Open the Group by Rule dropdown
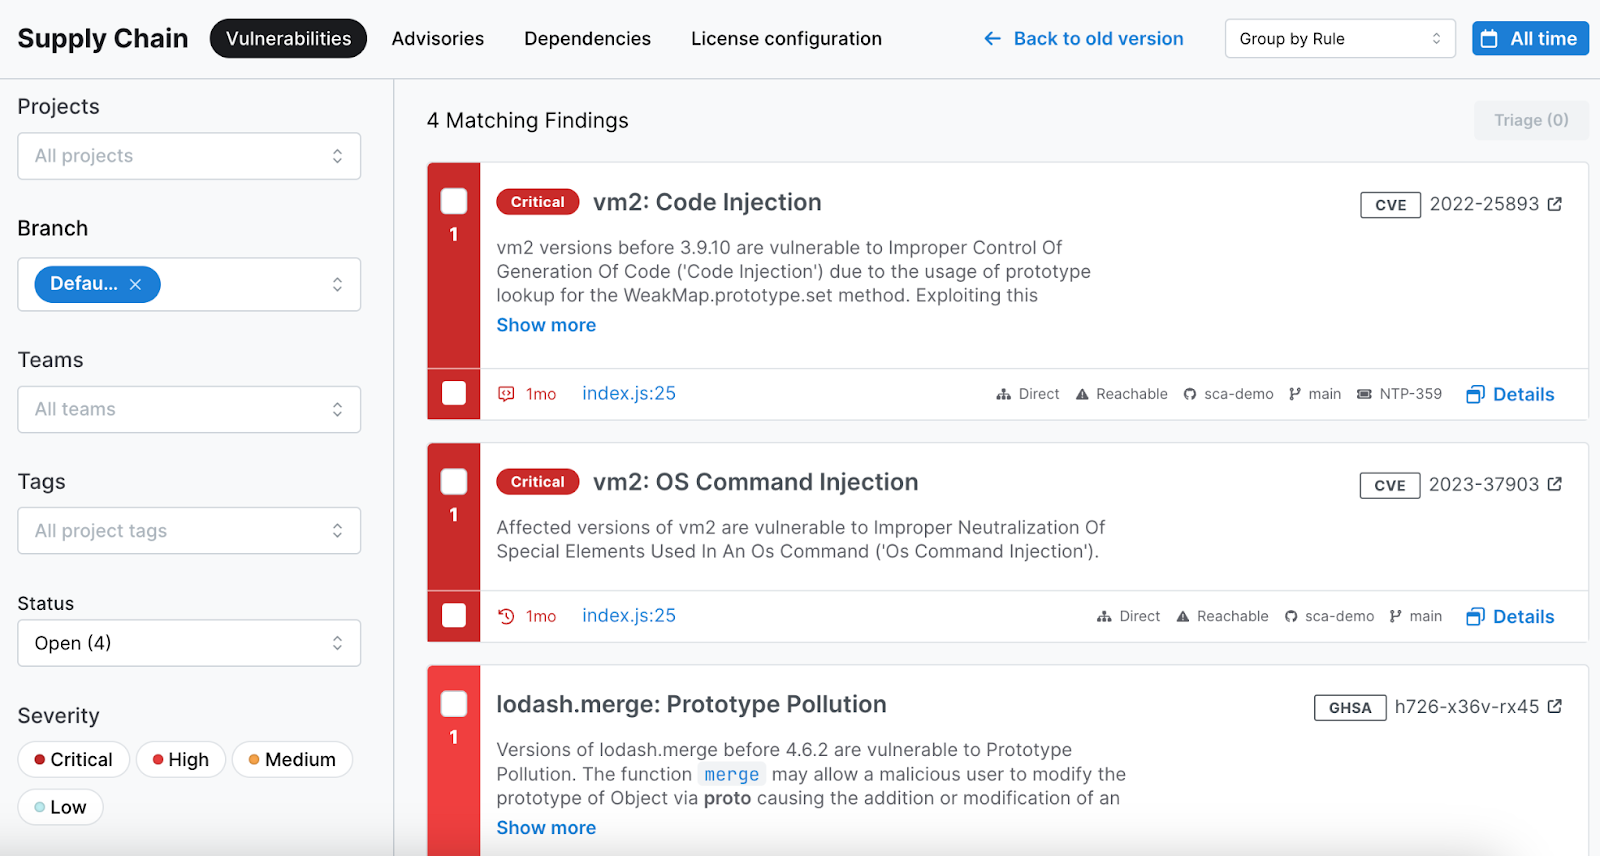Screen dimensions: 1600x856 pos(1340,39)
